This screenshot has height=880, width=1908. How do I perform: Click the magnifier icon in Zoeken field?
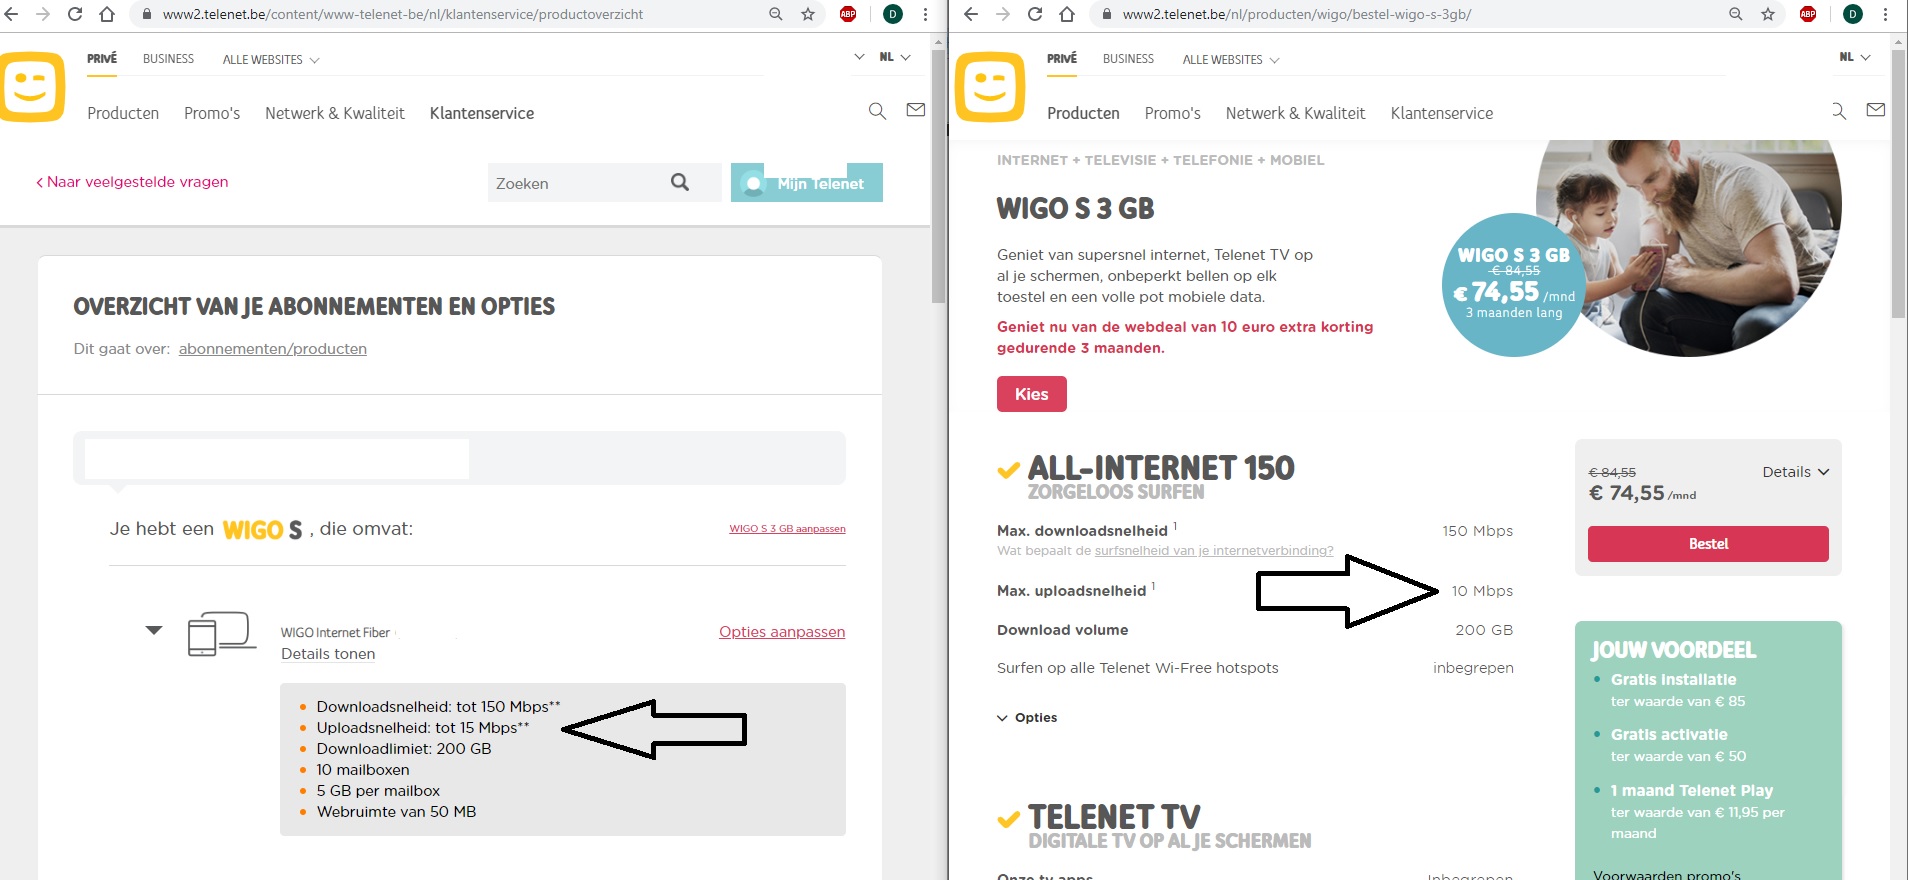click(680, 182)
